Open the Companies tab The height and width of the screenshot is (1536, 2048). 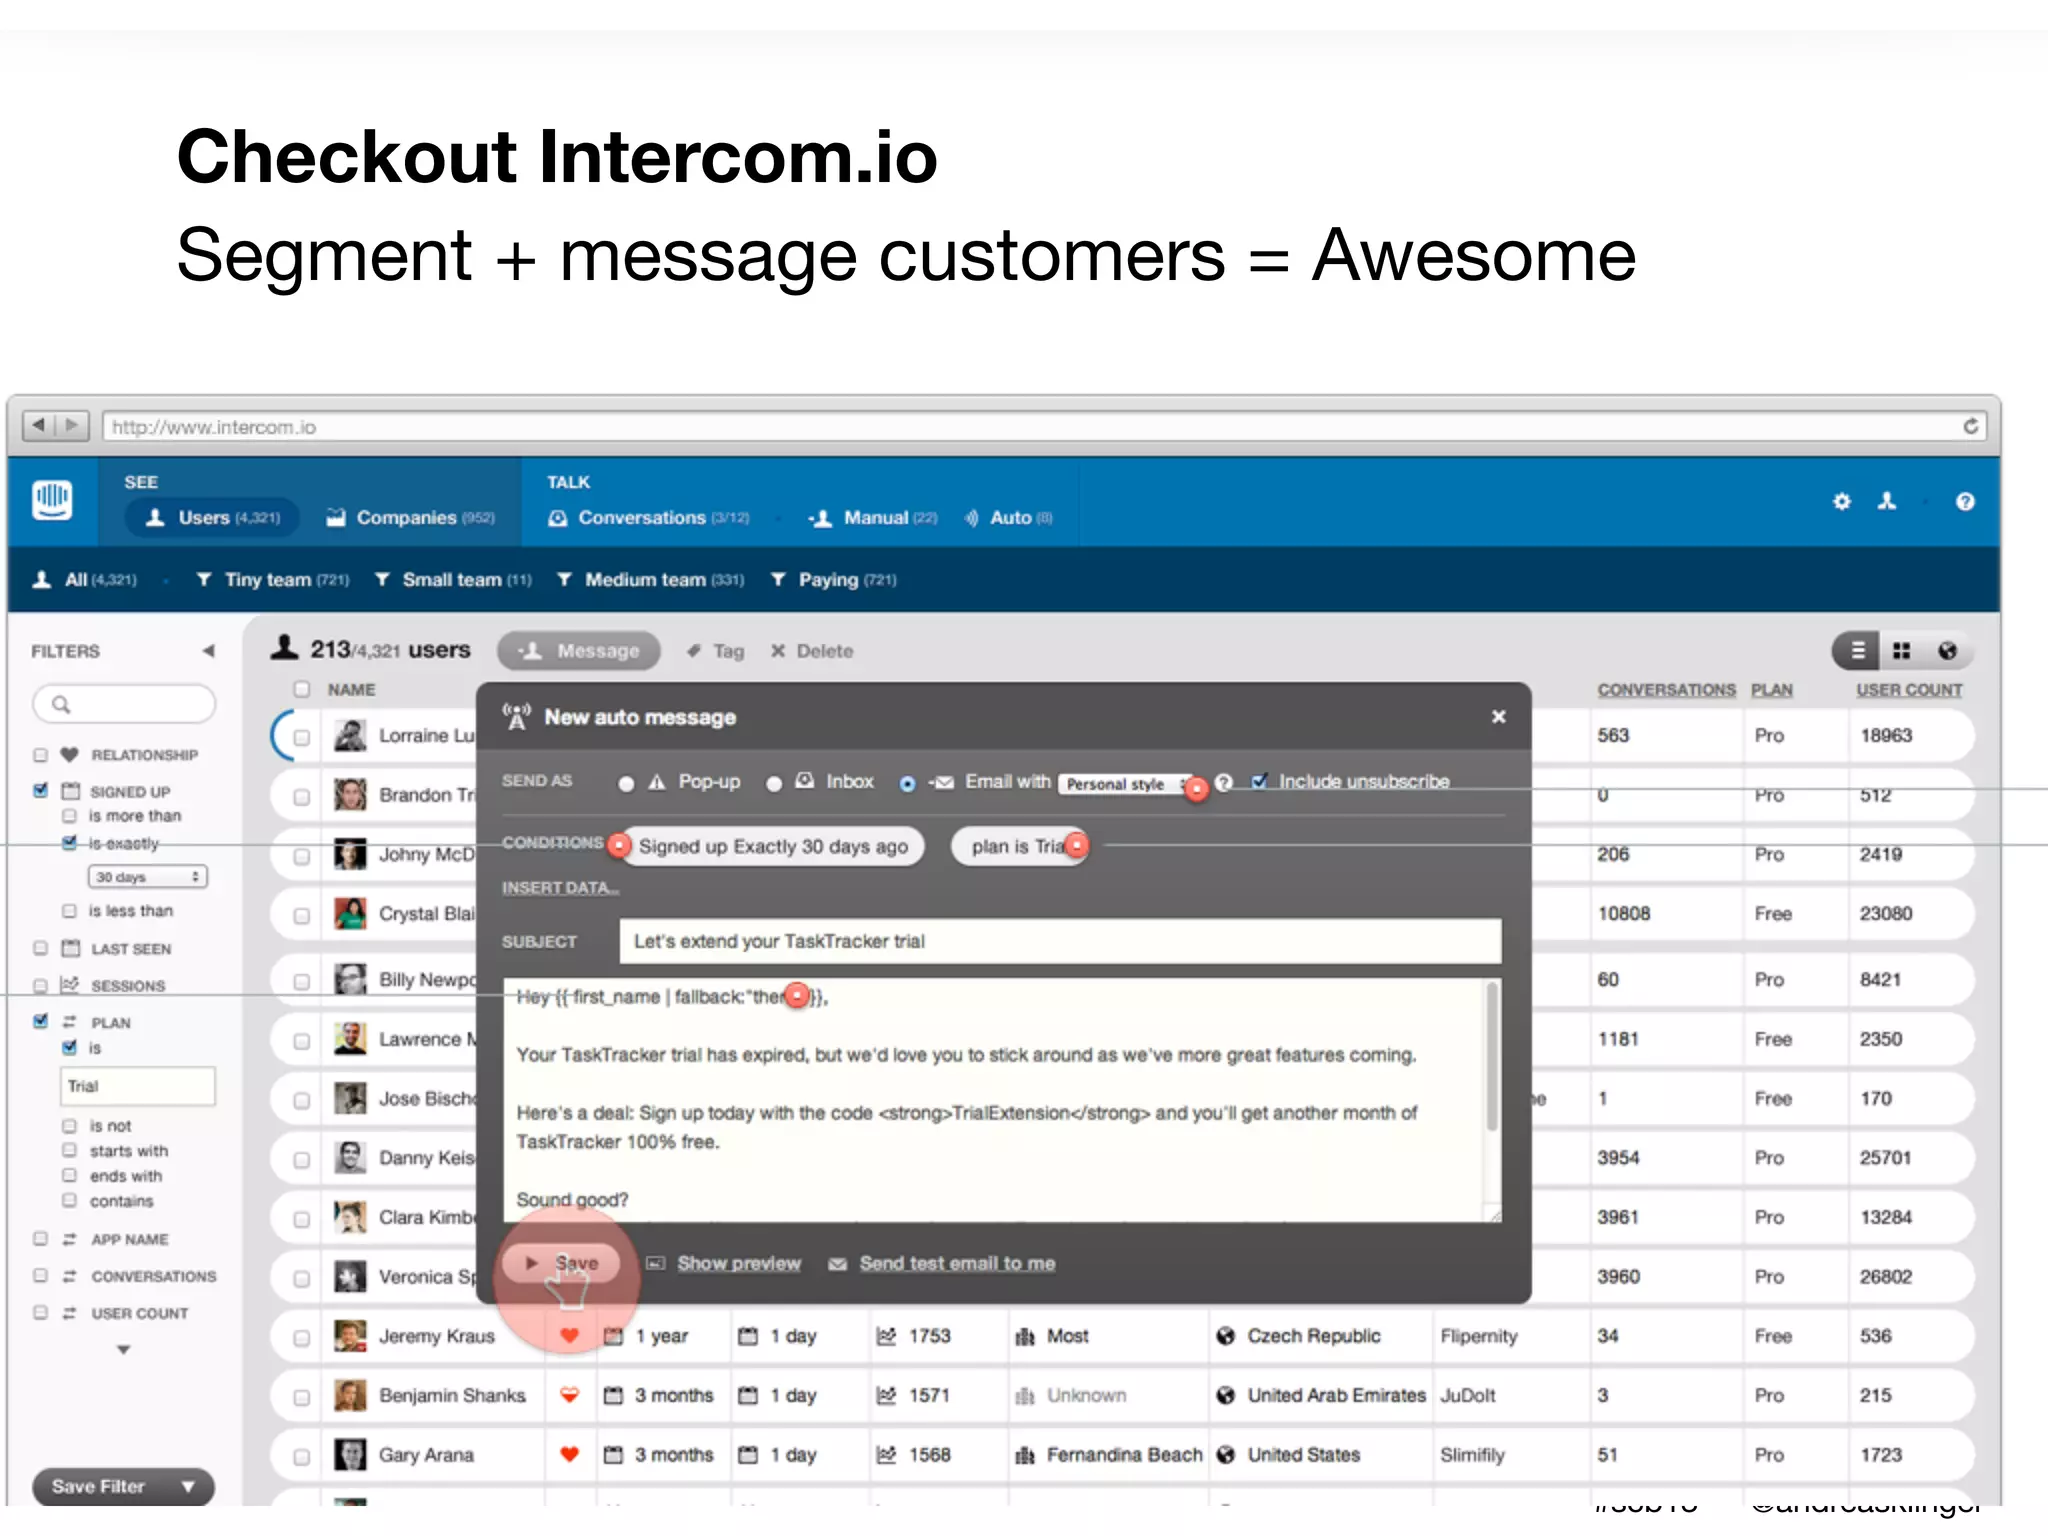pyautogui.click(x=410, y=518)
